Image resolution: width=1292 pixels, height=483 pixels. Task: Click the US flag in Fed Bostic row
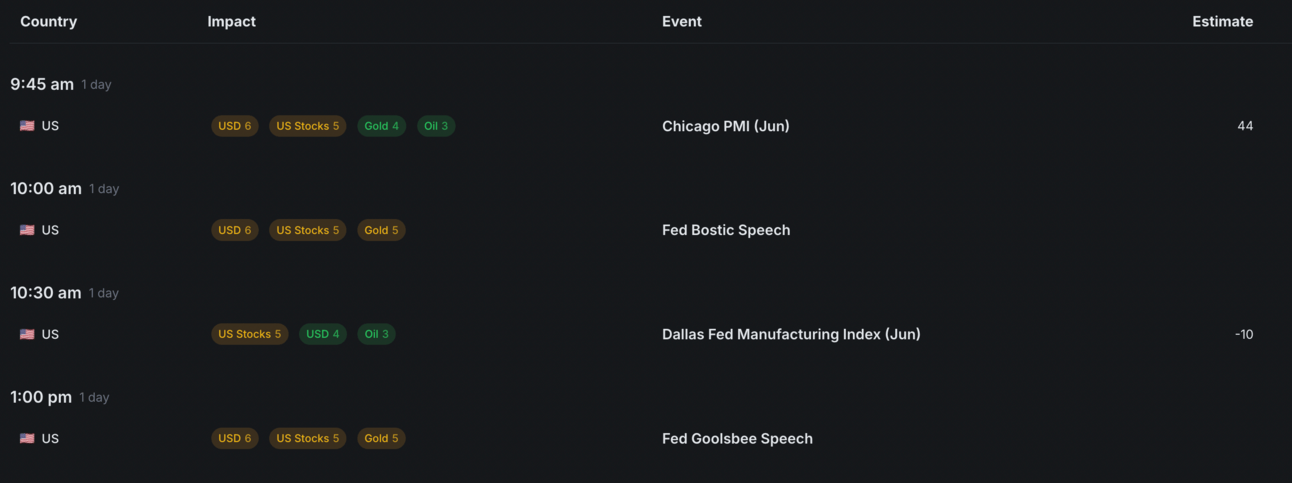27,230
